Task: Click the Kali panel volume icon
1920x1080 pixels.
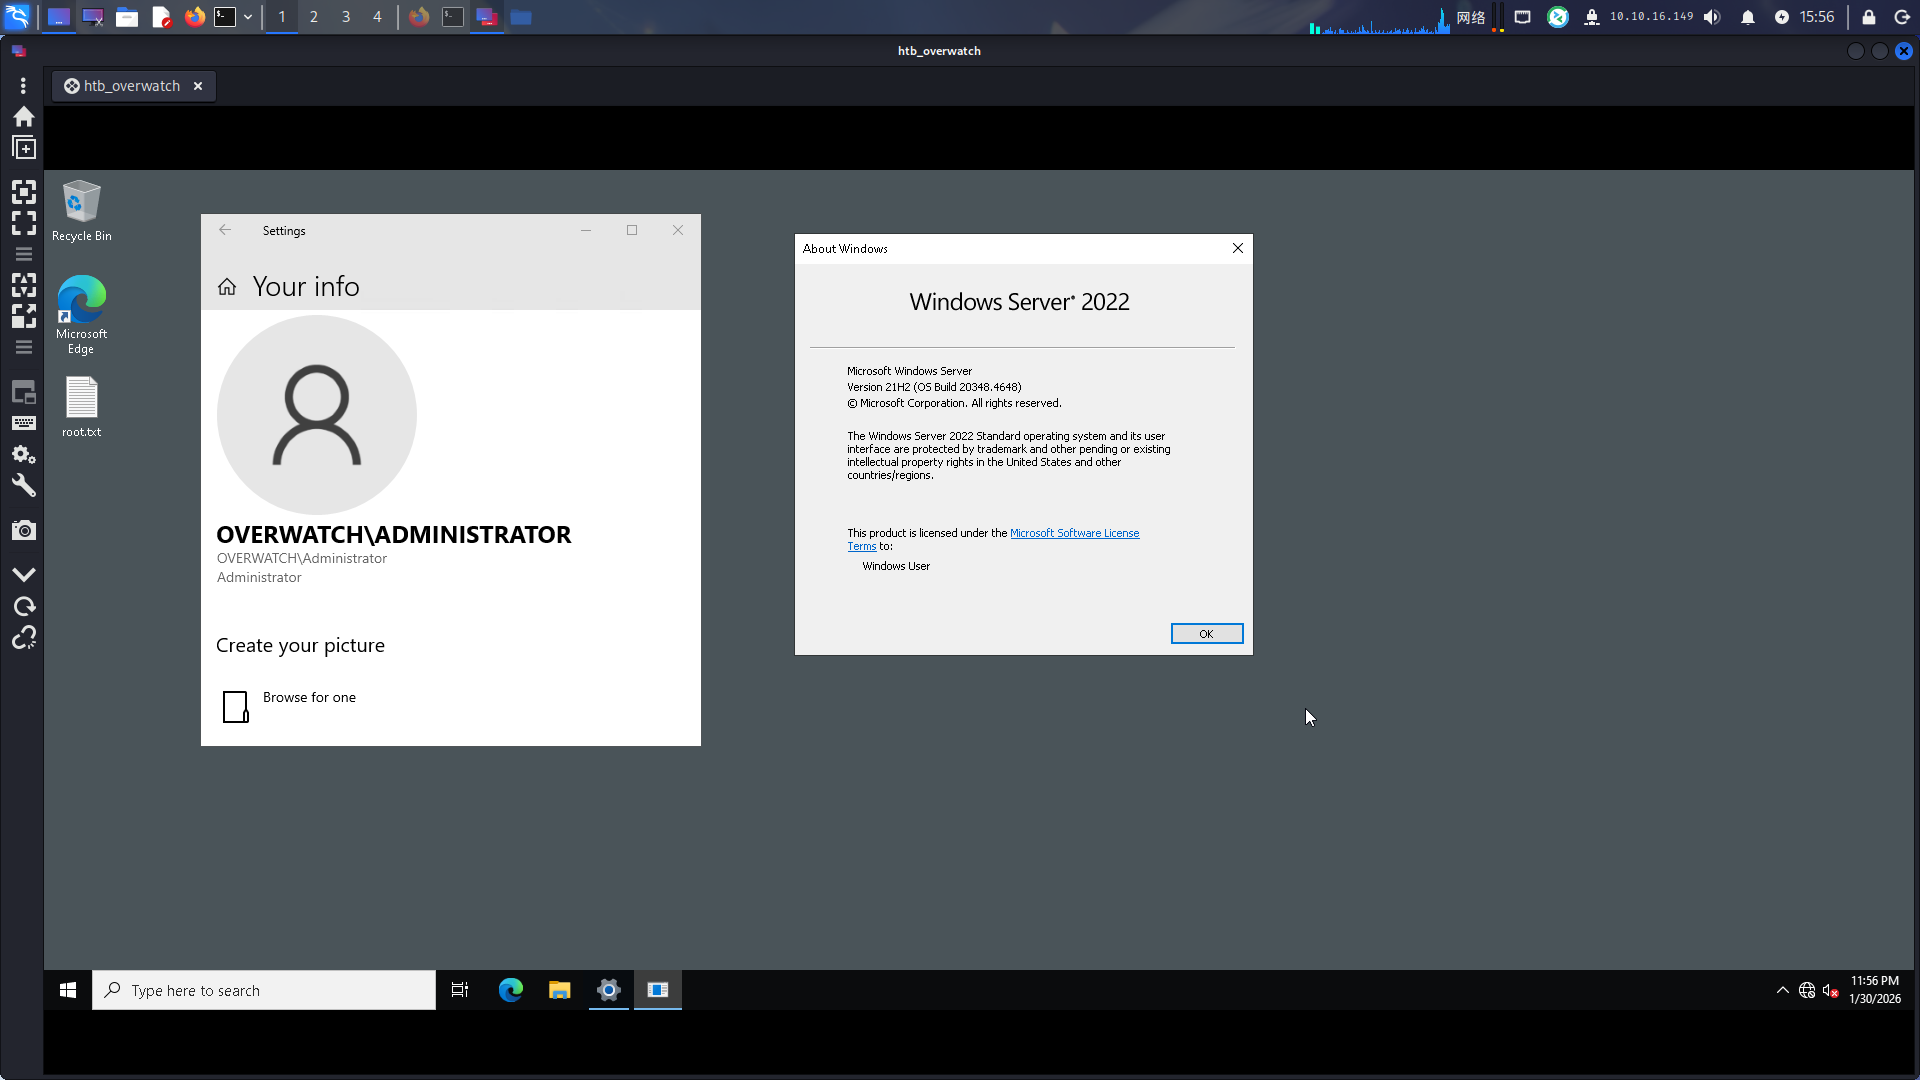Action: pyautogui.click(x=1712, y=17)
